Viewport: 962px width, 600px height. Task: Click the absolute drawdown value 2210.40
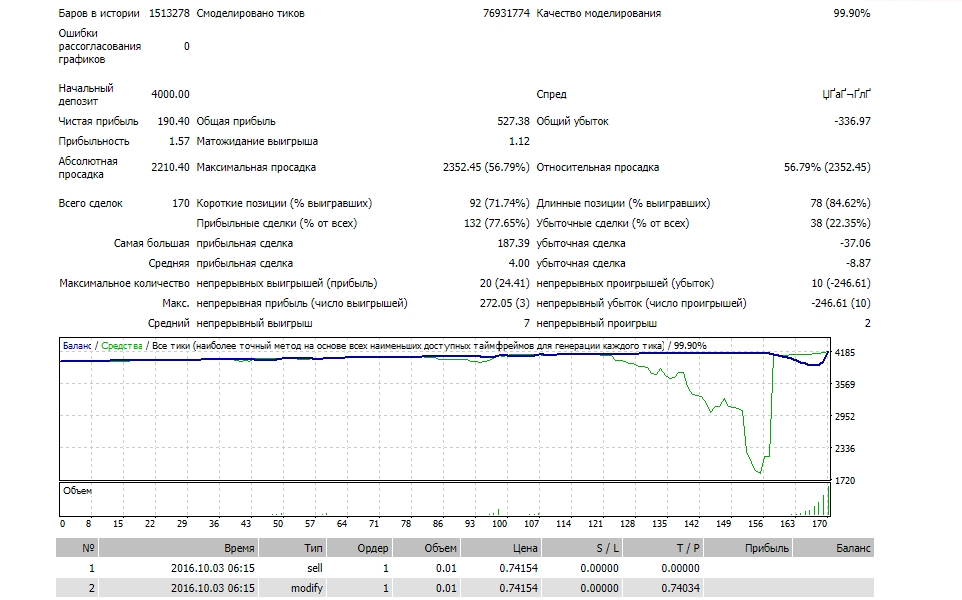[171, 167]
